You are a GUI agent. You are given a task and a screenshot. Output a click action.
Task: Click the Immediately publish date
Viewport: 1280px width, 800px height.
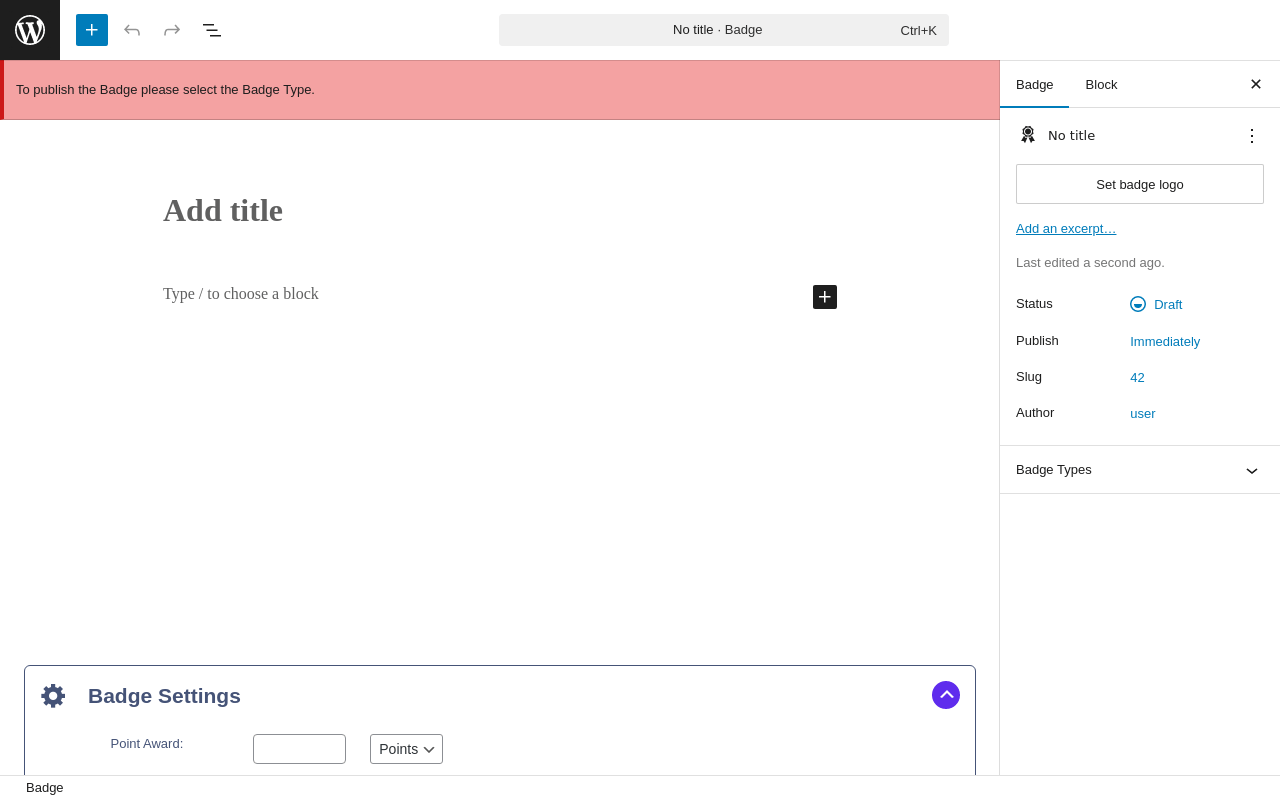pos(1165,341)
